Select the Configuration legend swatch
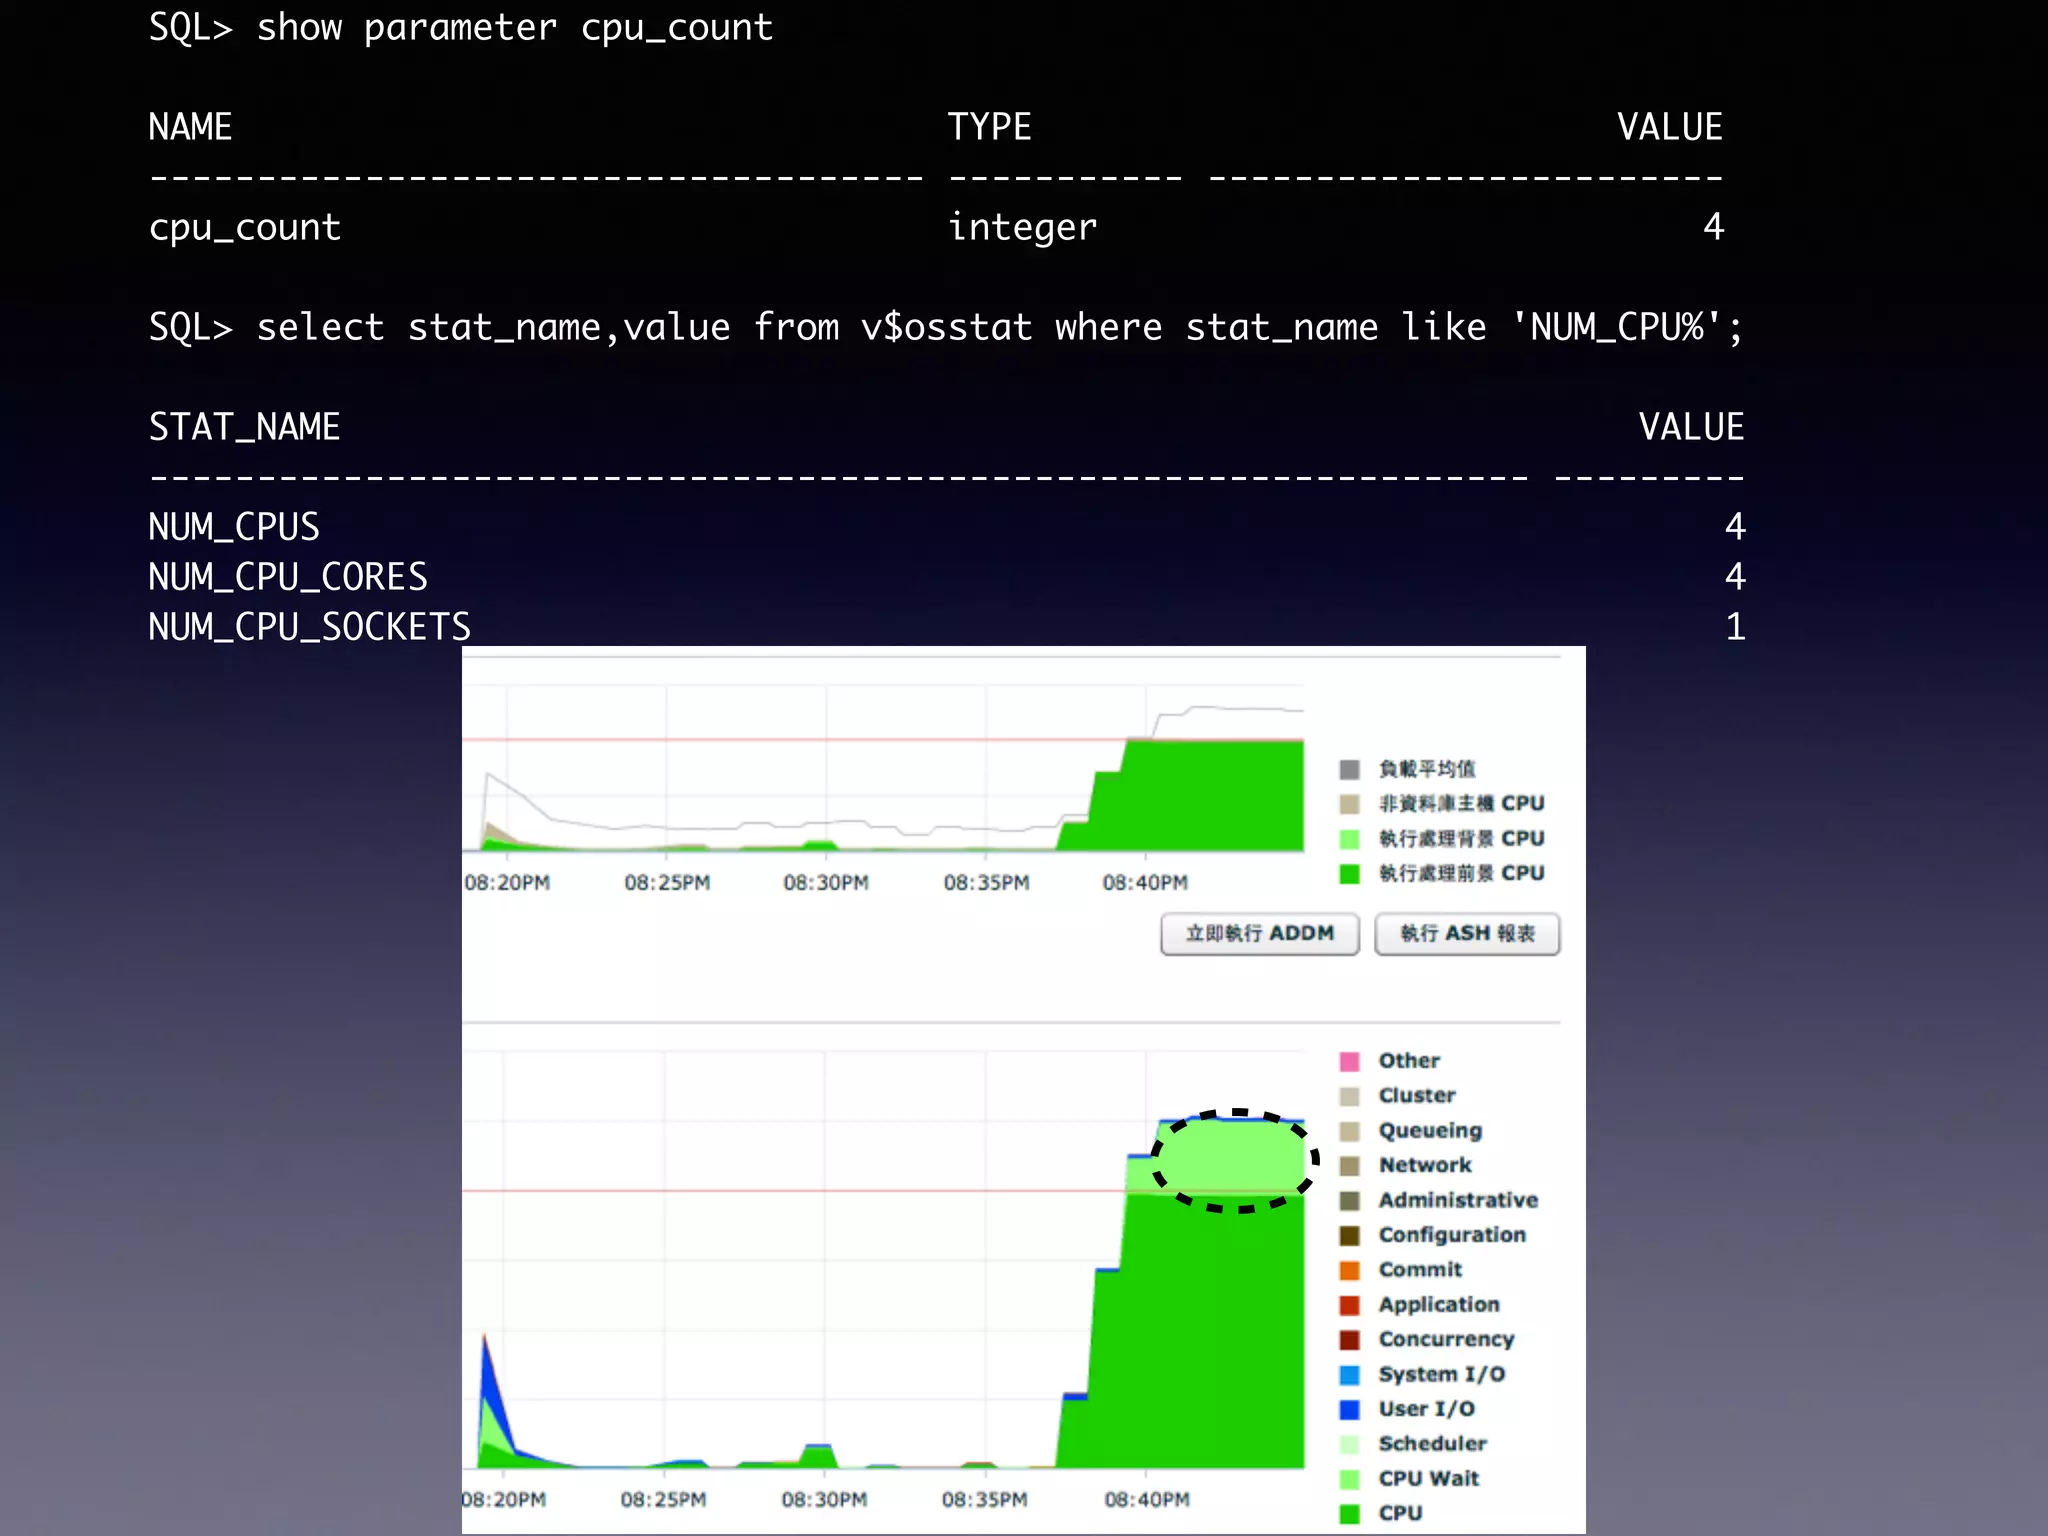The height and width of the screenshot is (1536, 2048). [1349, 1235]
